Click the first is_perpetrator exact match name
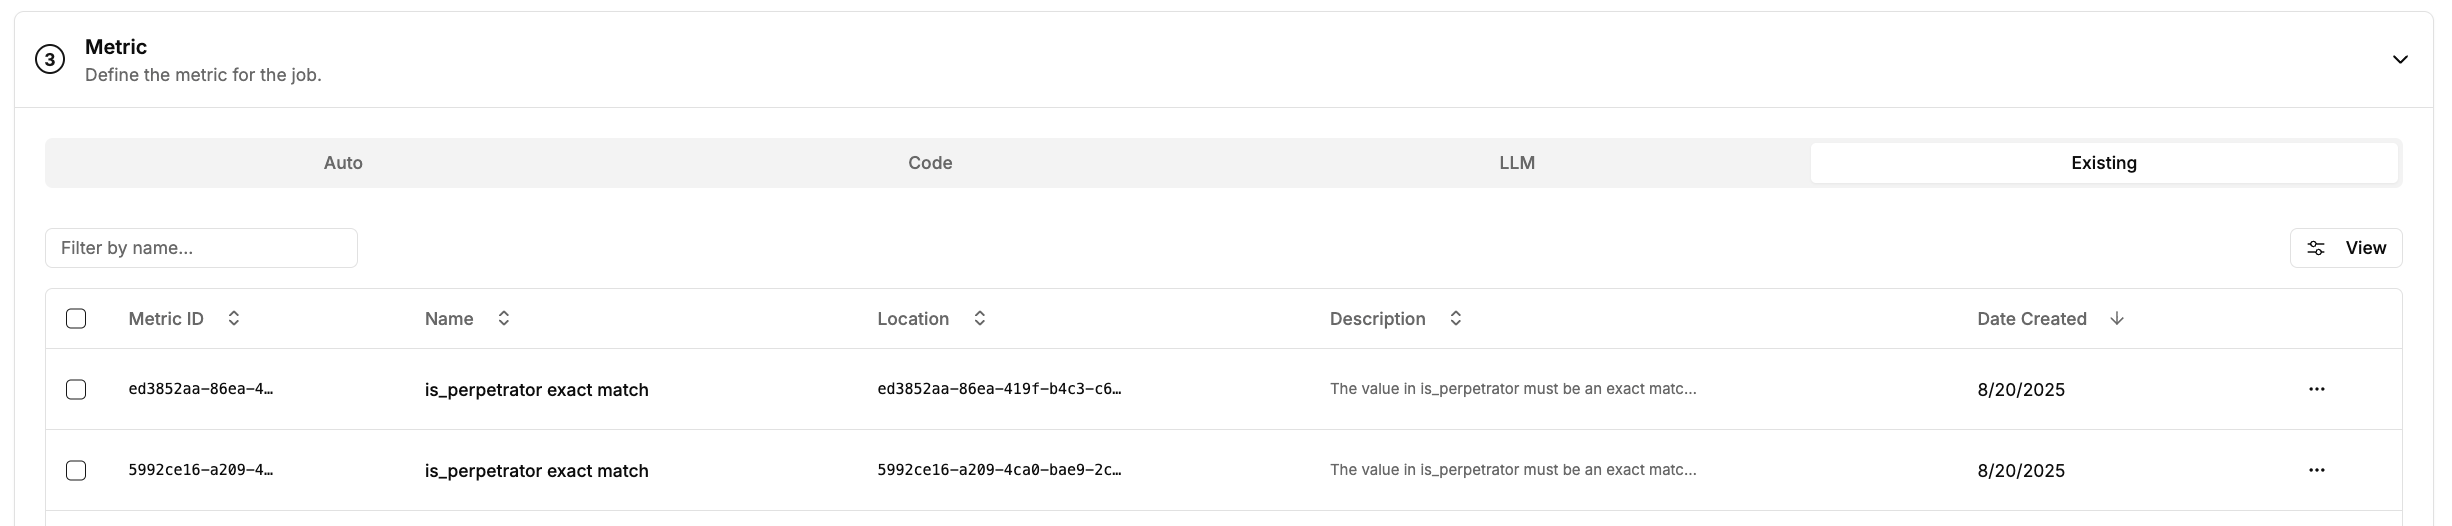Viewport: 2452px width, 526px height. [536, 390]
